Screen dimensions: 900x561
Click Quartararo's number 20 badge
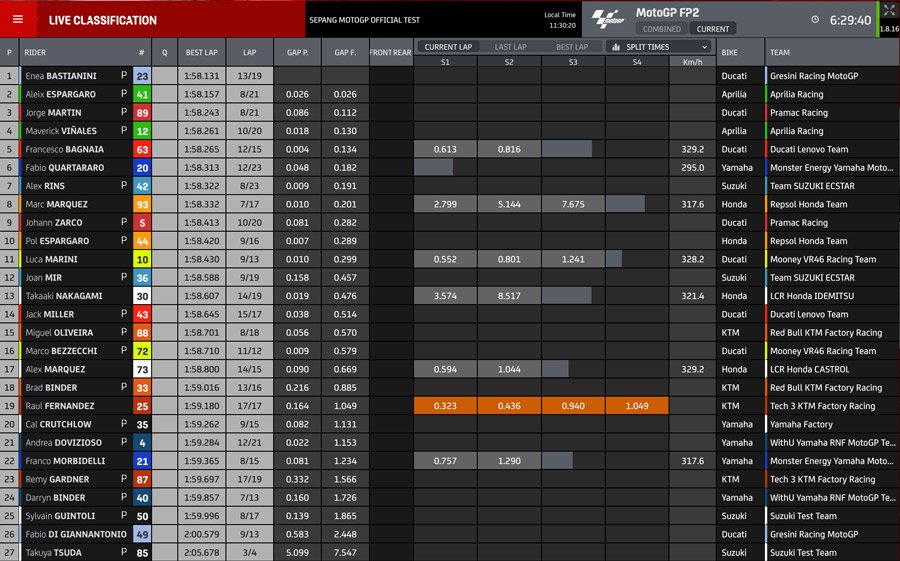coord(142,168)
